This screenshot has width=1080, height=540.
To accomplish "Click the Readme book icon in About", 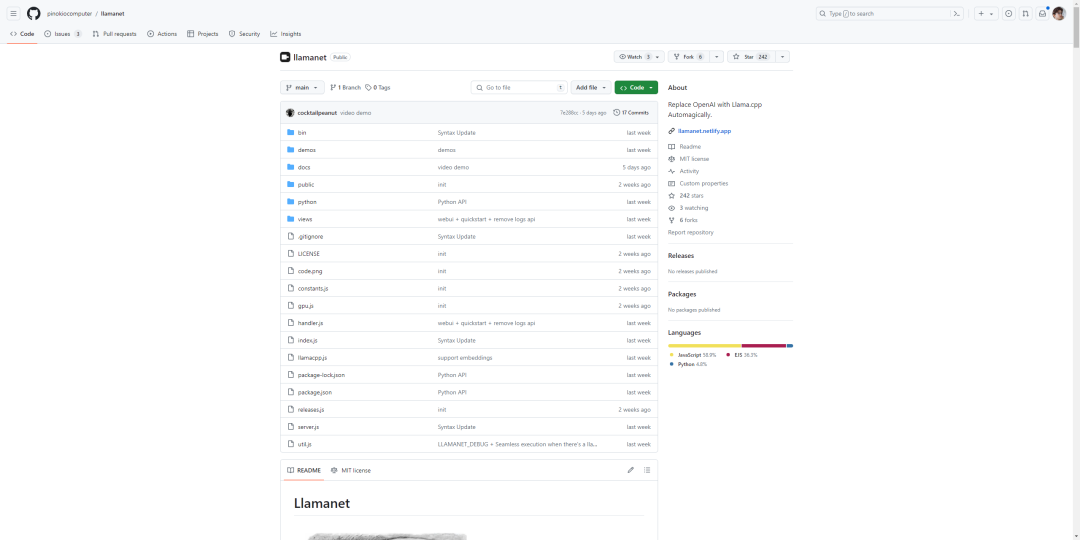I will click(x=672, y=147).
